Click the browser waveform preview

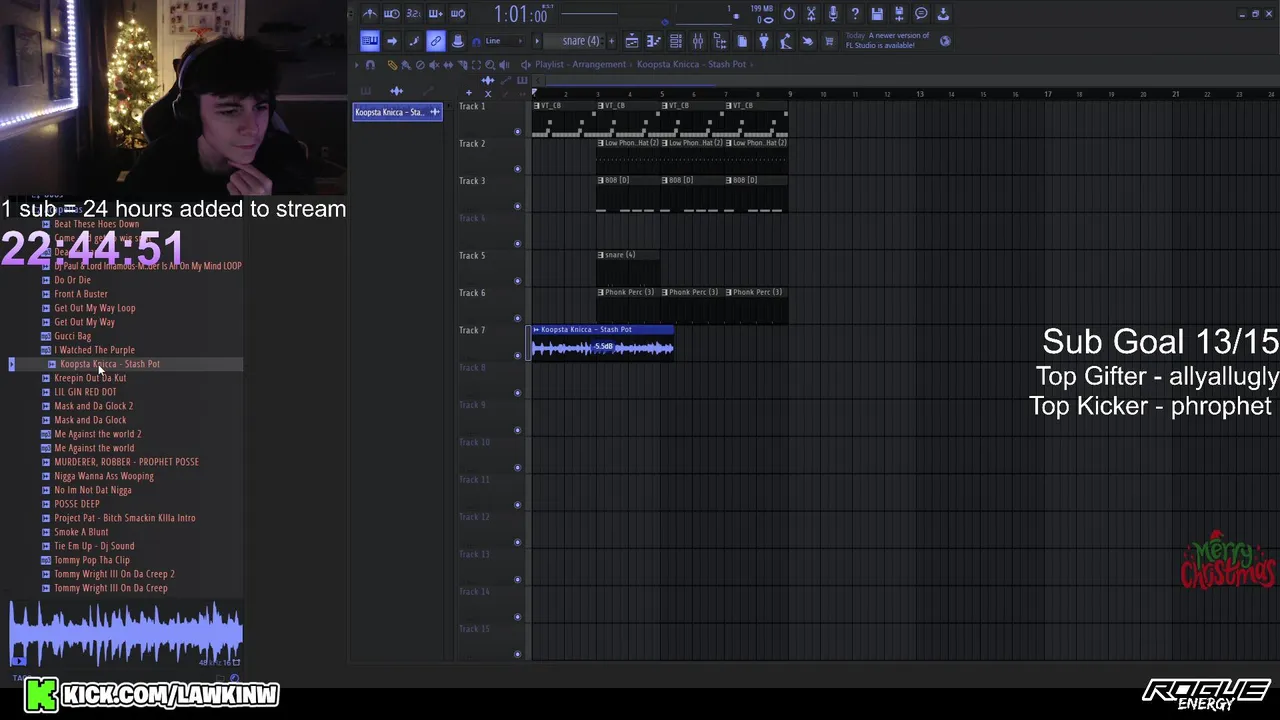pos(126,635)
